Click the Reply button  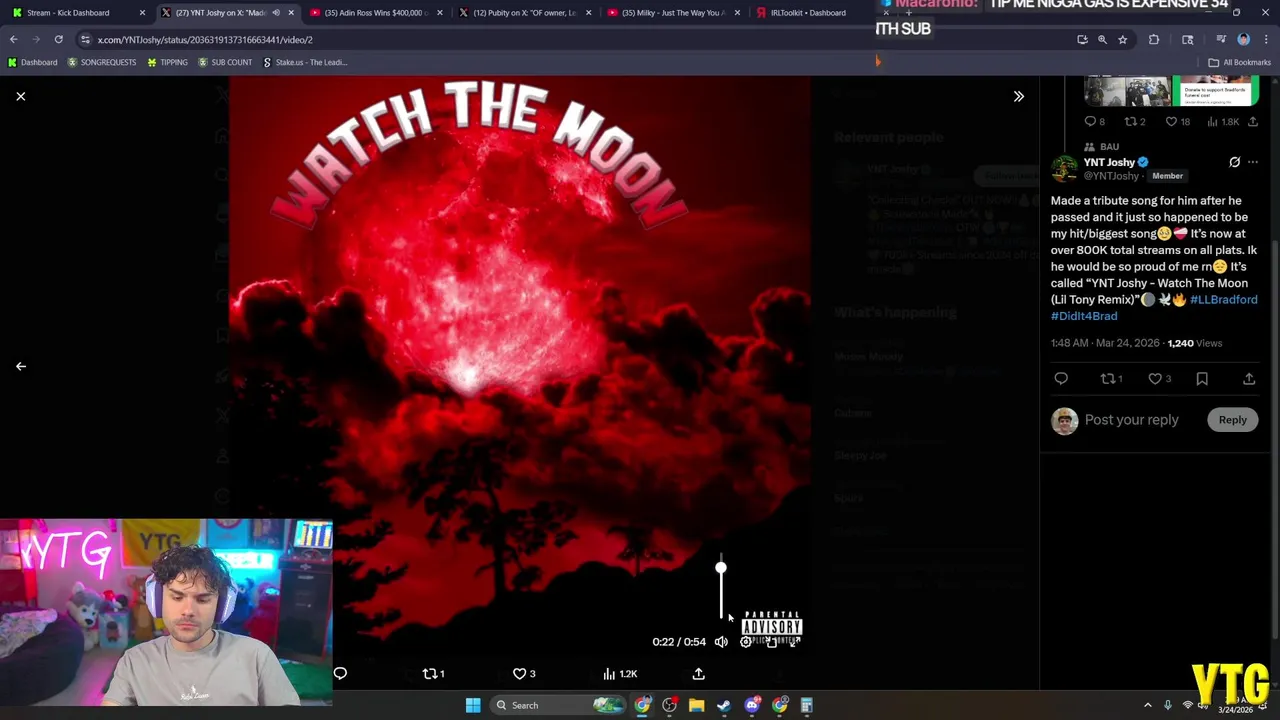click(1232, 420)
